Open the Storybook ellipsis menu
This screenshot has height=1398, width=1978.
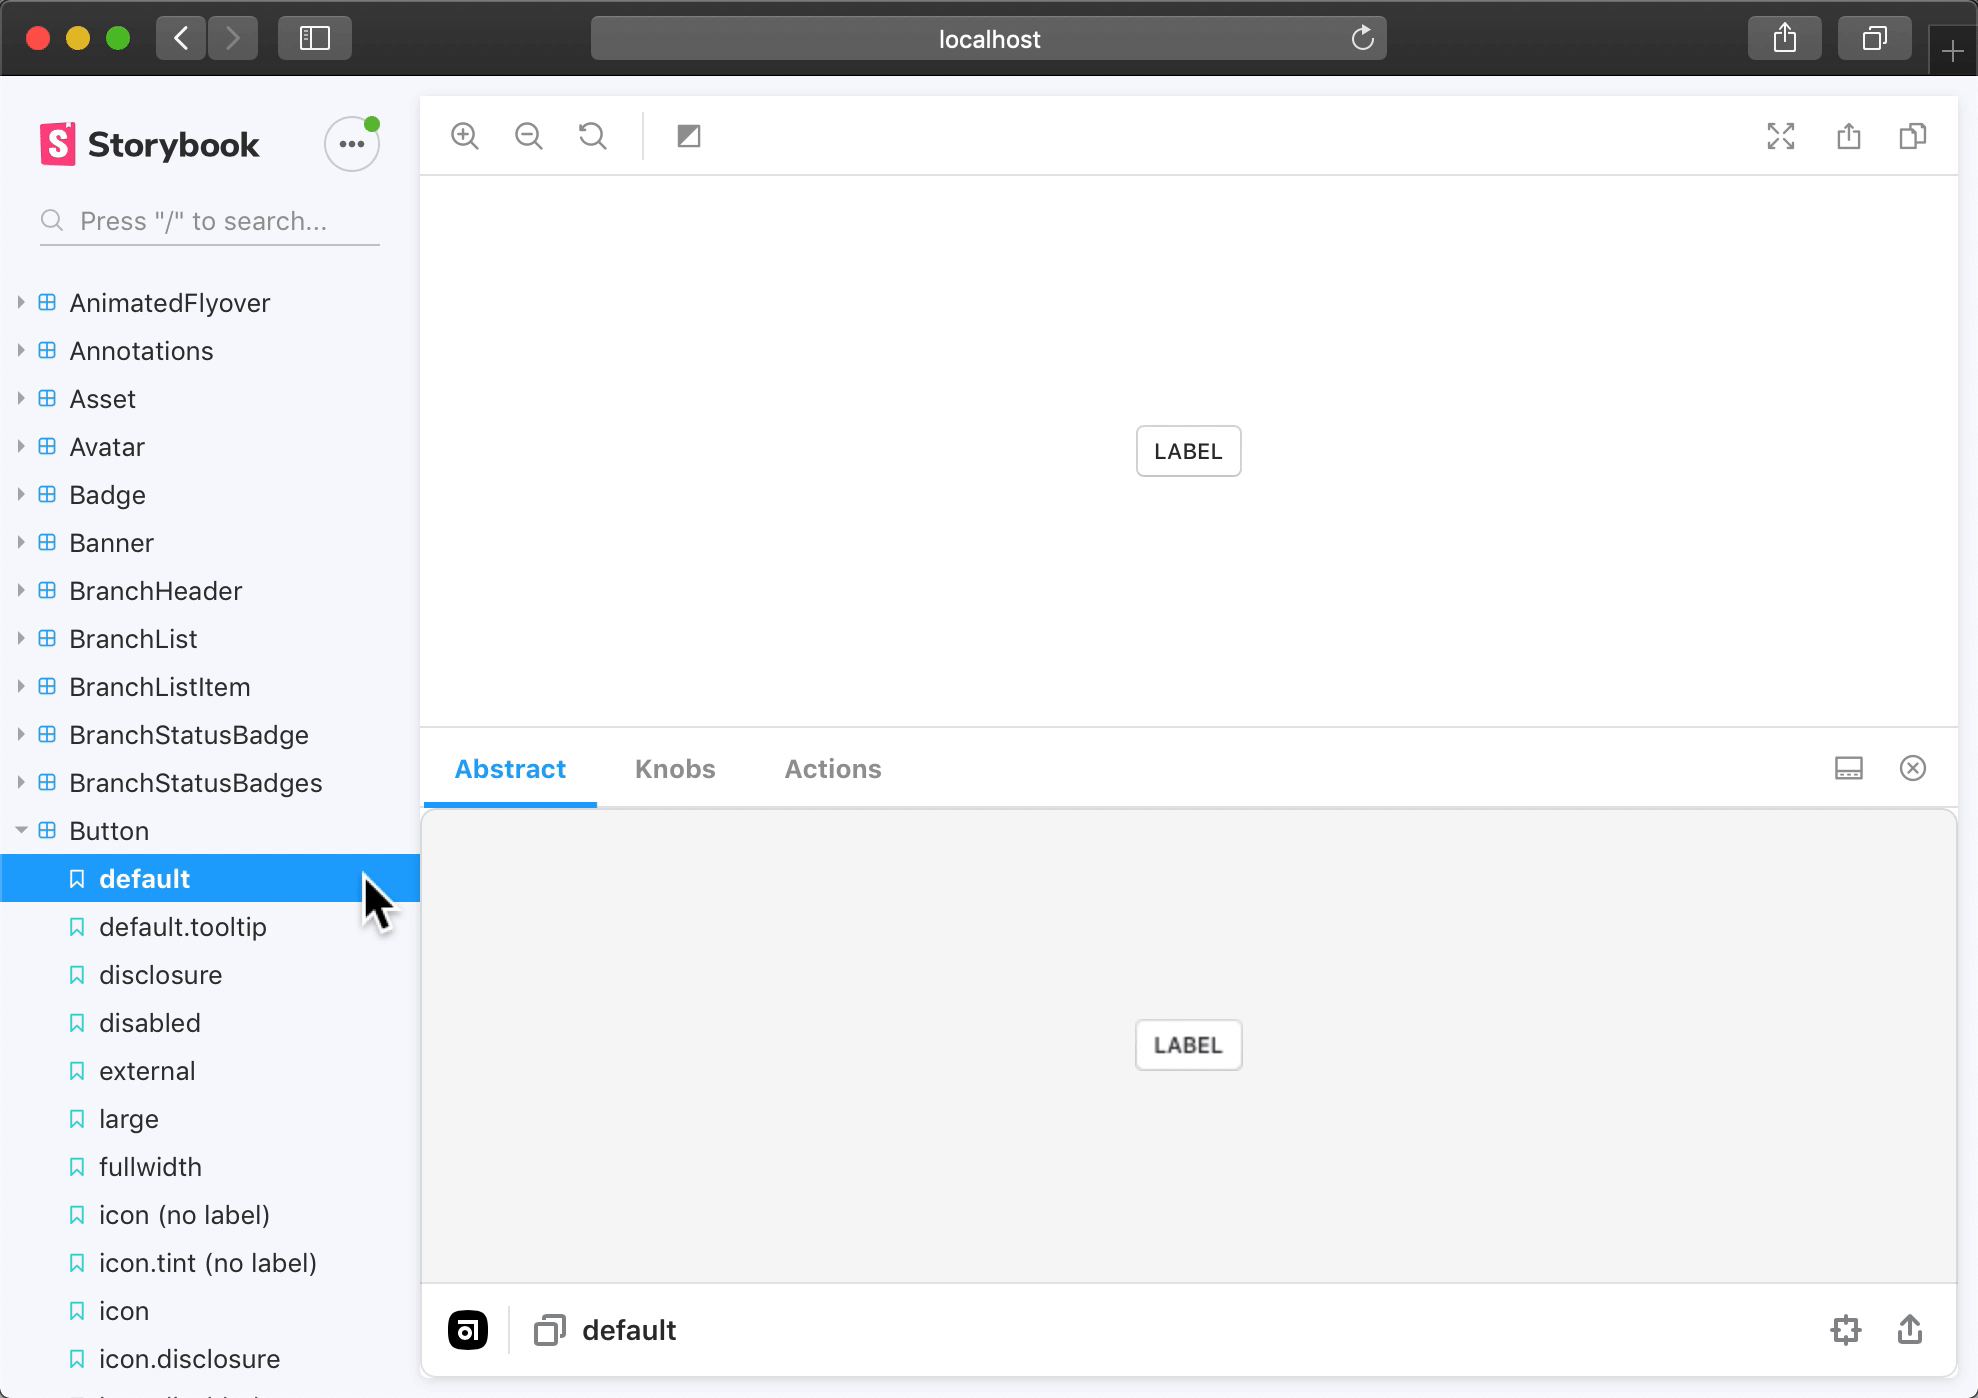352,144
